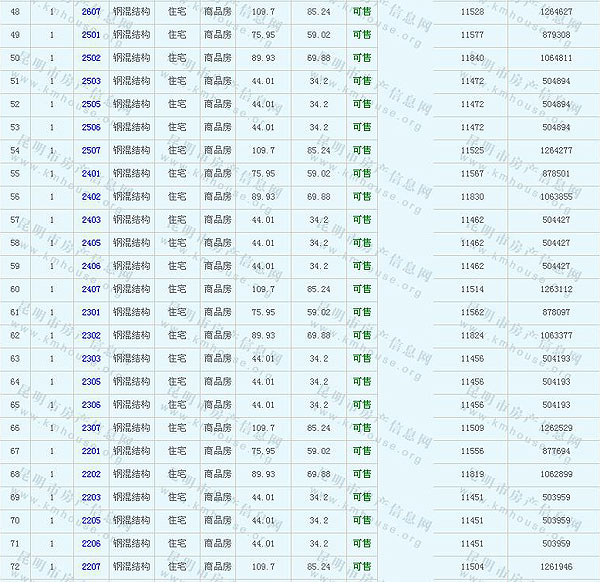Click 可售 status in row 60
This screenshot has width=600, height=582.
pos(361,289)
